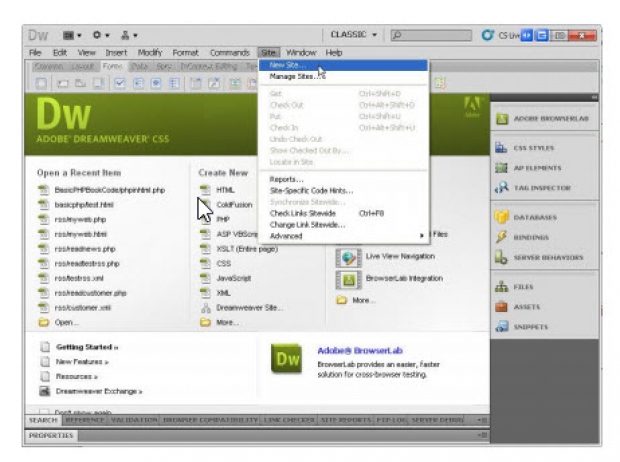Click the Live View Navigation video icon

pos(348,257)
